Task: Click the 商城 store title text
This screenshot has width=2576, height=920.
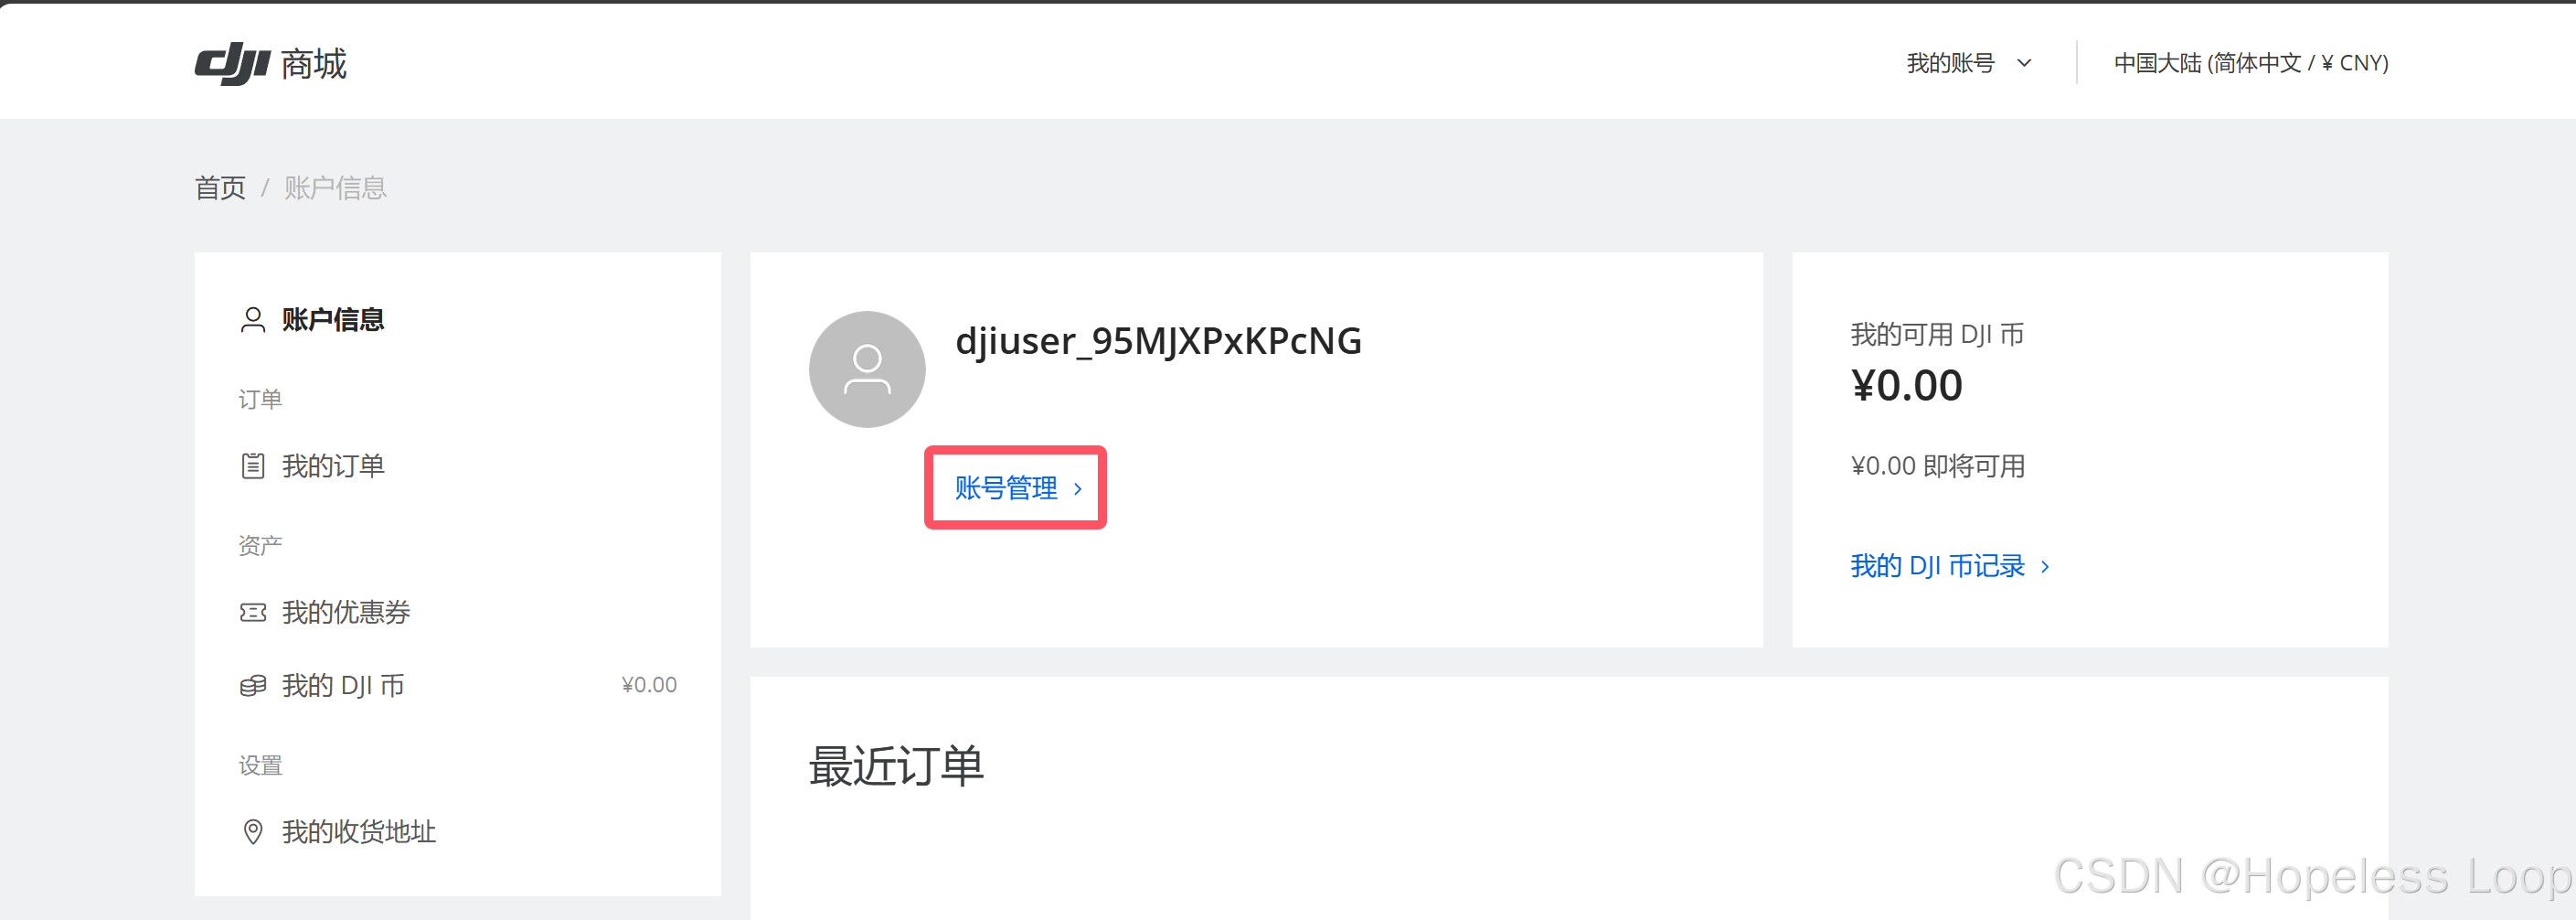Action: pyautogui.click(x=313, y=64)
